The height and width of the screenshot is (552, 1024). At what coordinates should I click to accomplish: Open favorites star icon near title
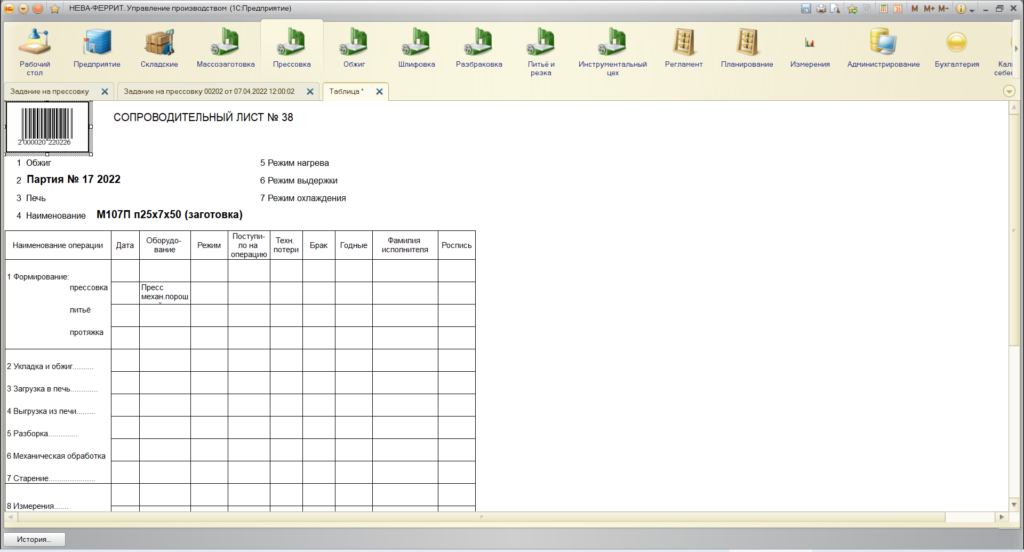point(55,8)
